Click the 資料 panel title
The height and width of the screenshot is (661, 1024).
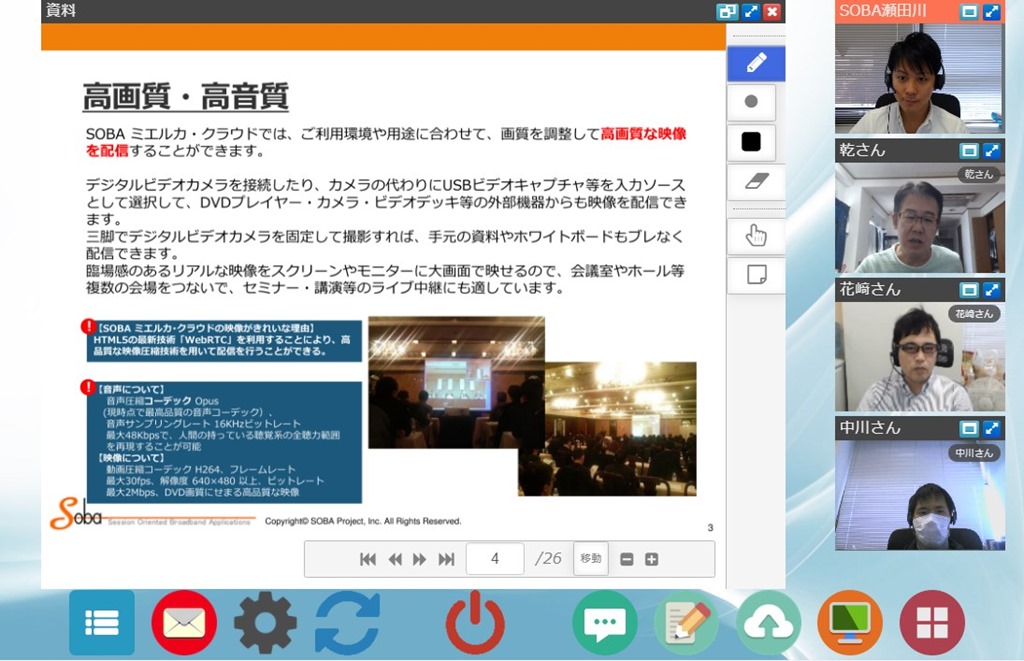point(61,10)
